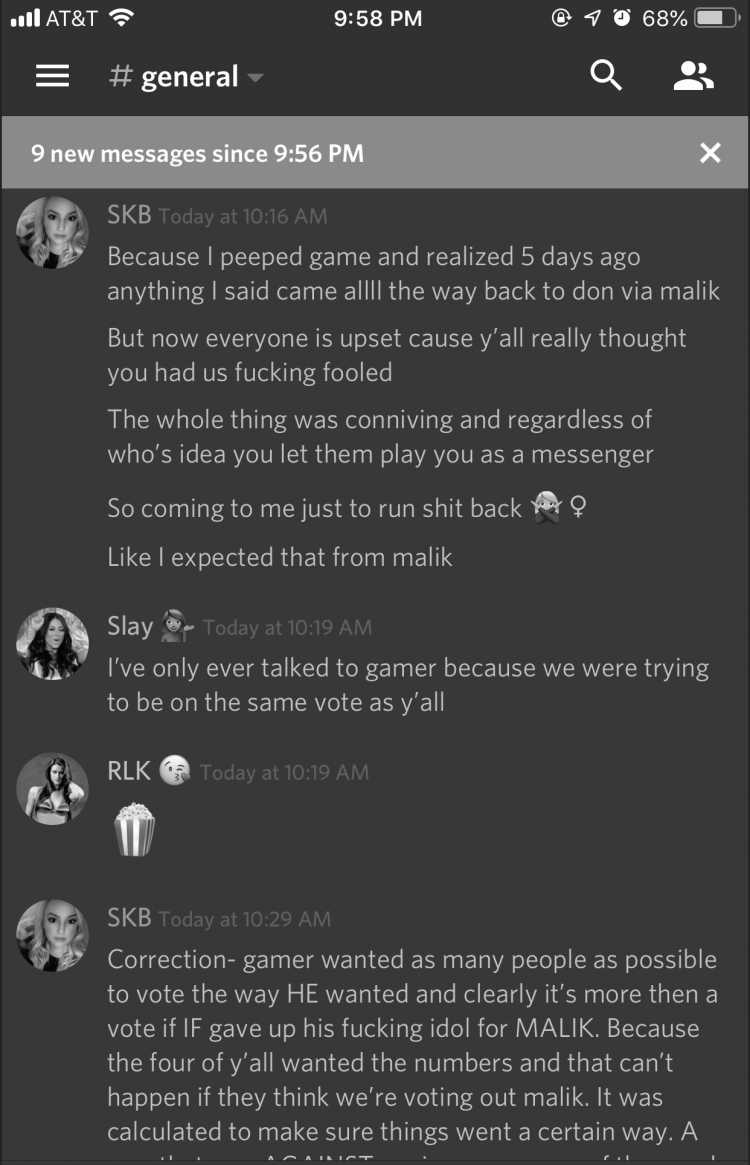Tap the kissing face emoji beside RLK
The image size is (750, 1165).
pyautogui.click(x=175, y=771)
